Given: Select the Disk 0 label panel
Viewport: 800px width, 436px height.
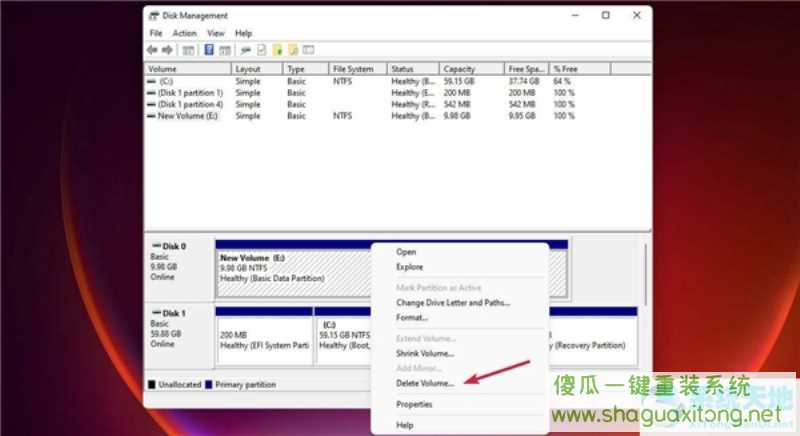Looking at the screenshot, I should point(179,267).
